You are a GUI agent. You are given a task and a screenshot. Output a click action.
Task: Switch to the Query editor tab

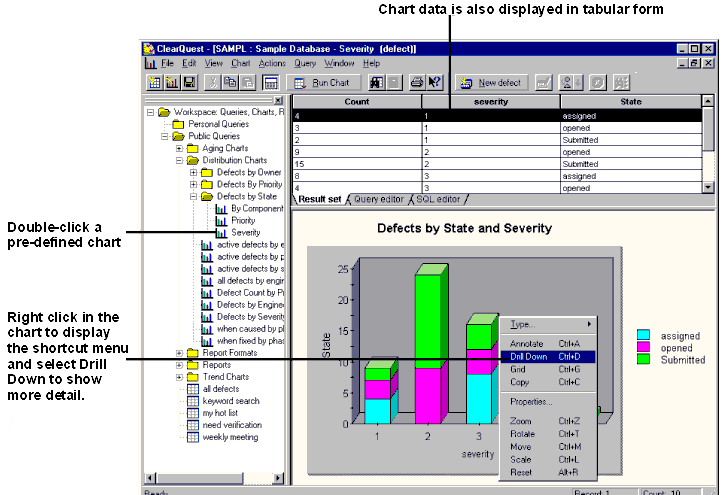point(378,199)
